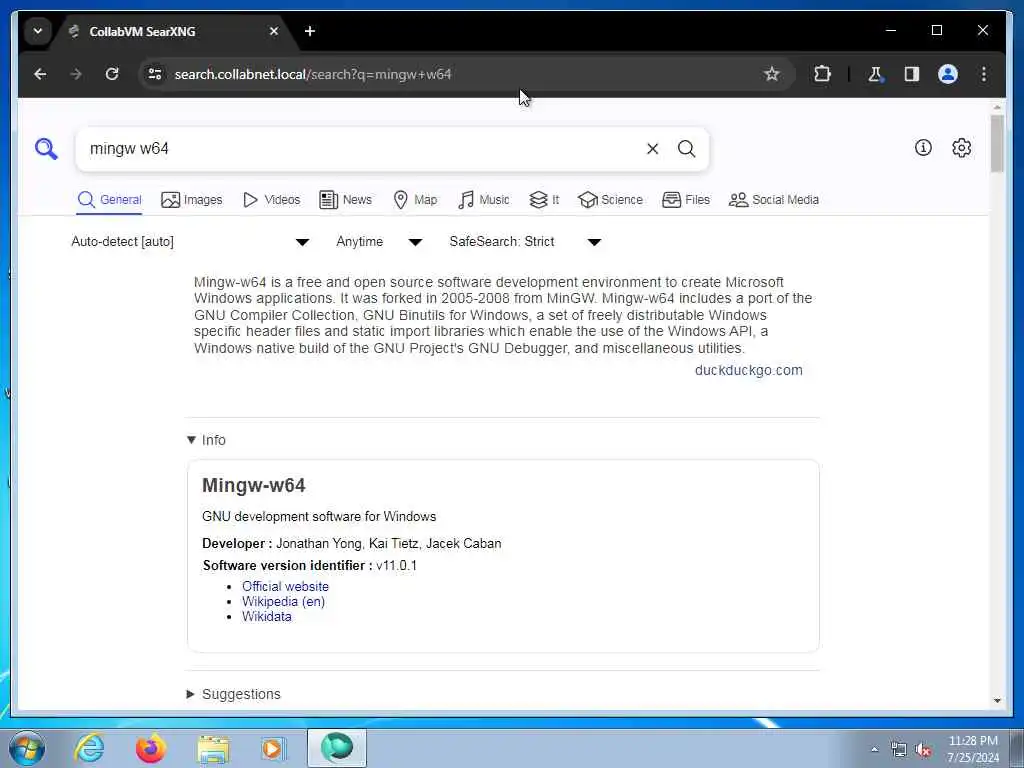This screenshot has width=1024, height=768.
Task: Switch to the Videos tab
Action: coord(272,200)
